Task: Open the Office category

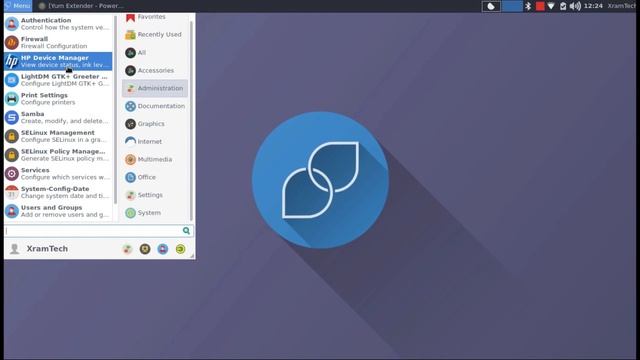Action: point(155,177)
